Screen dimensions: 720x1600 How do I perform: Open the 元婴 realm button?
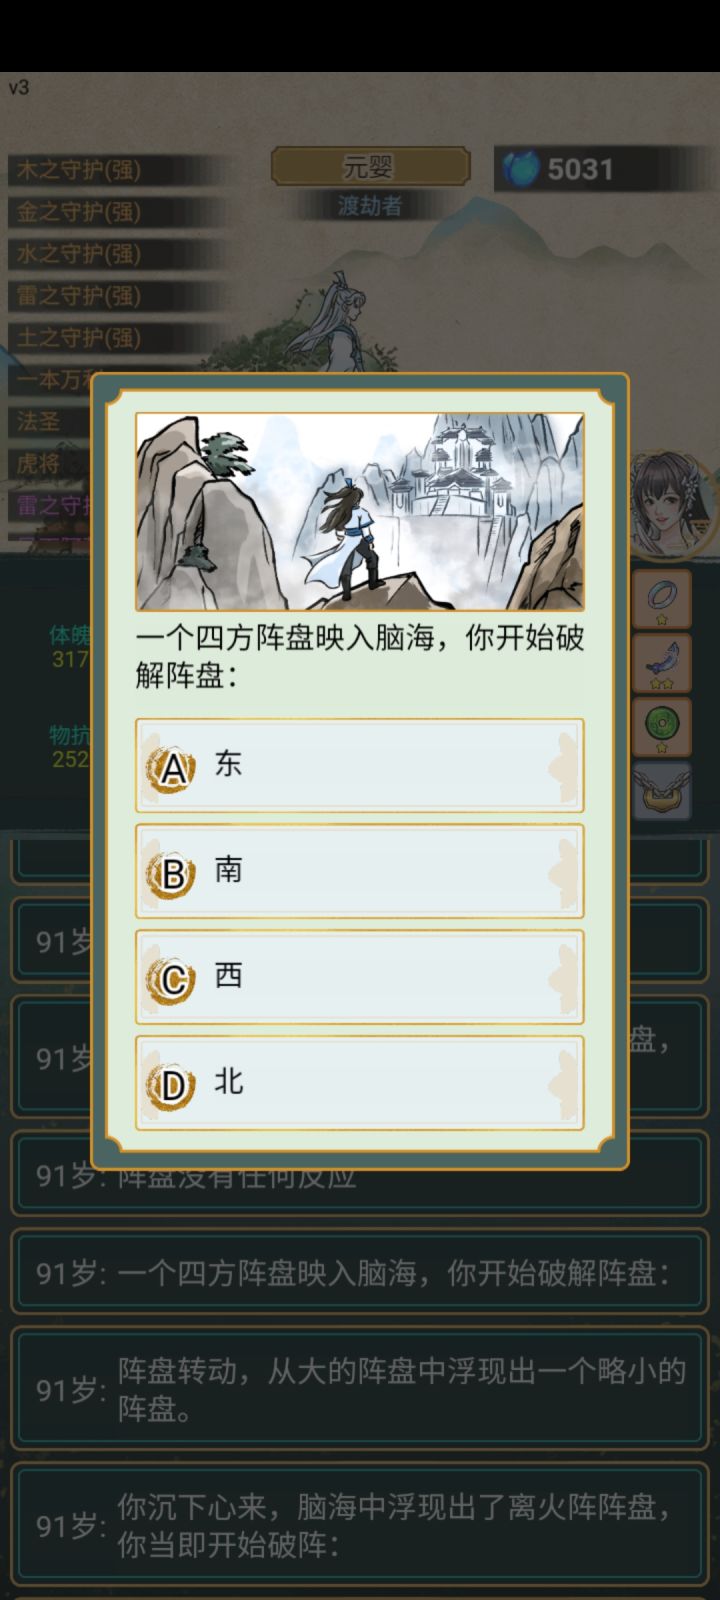pyautogui.click(x=370, y=166)
